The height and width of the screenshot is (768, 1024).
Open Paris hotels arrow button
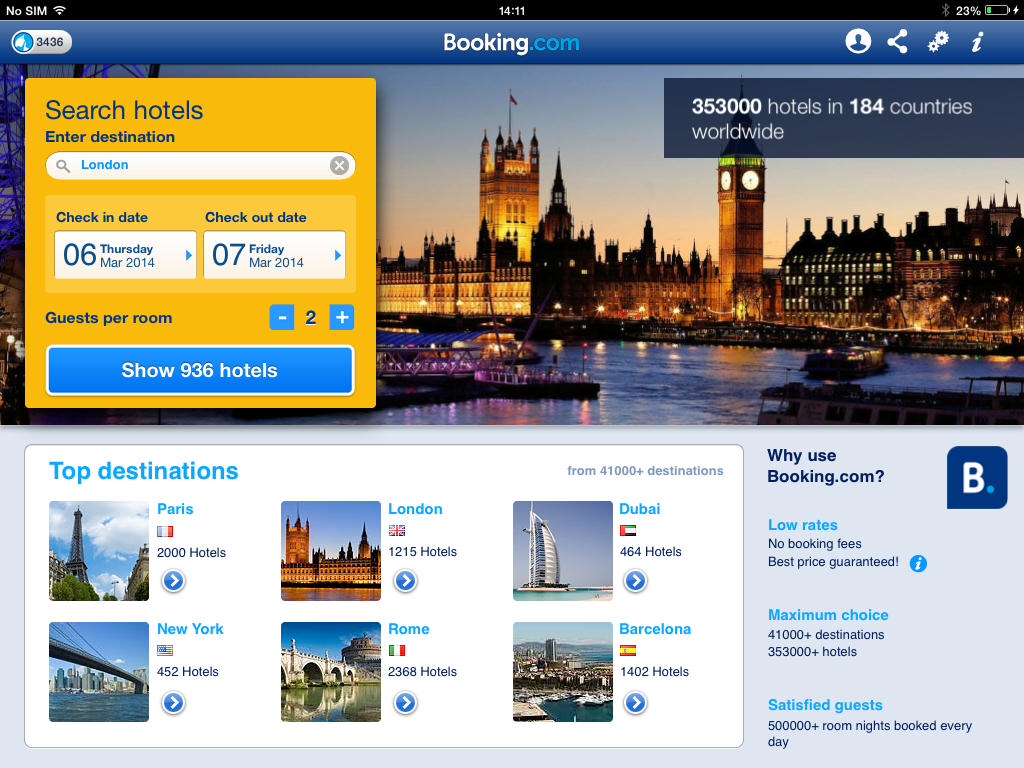[174, 580]
